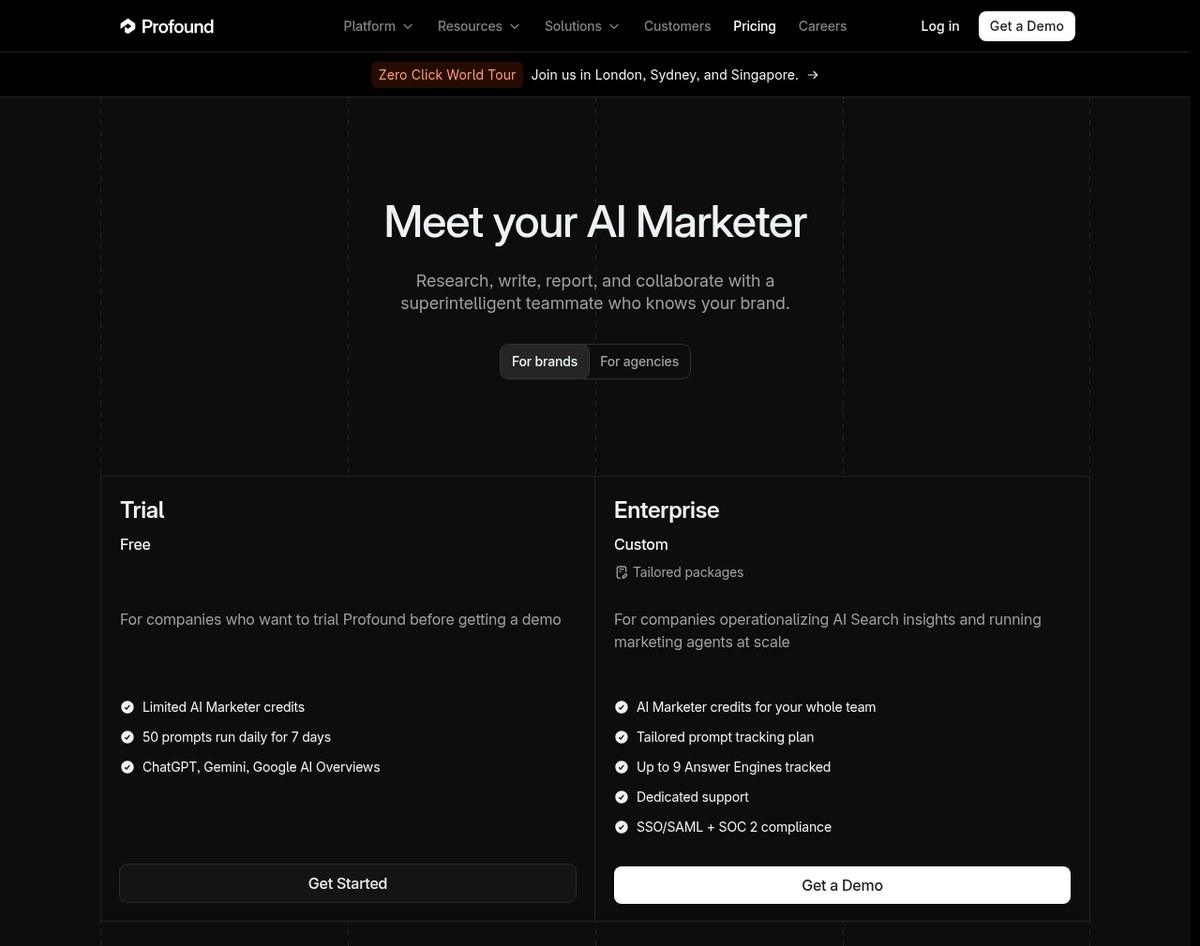1200x946 pixels.
Task: Click the checkmark beside 50 prompts run daily
Action: click(x=127, y=737)
